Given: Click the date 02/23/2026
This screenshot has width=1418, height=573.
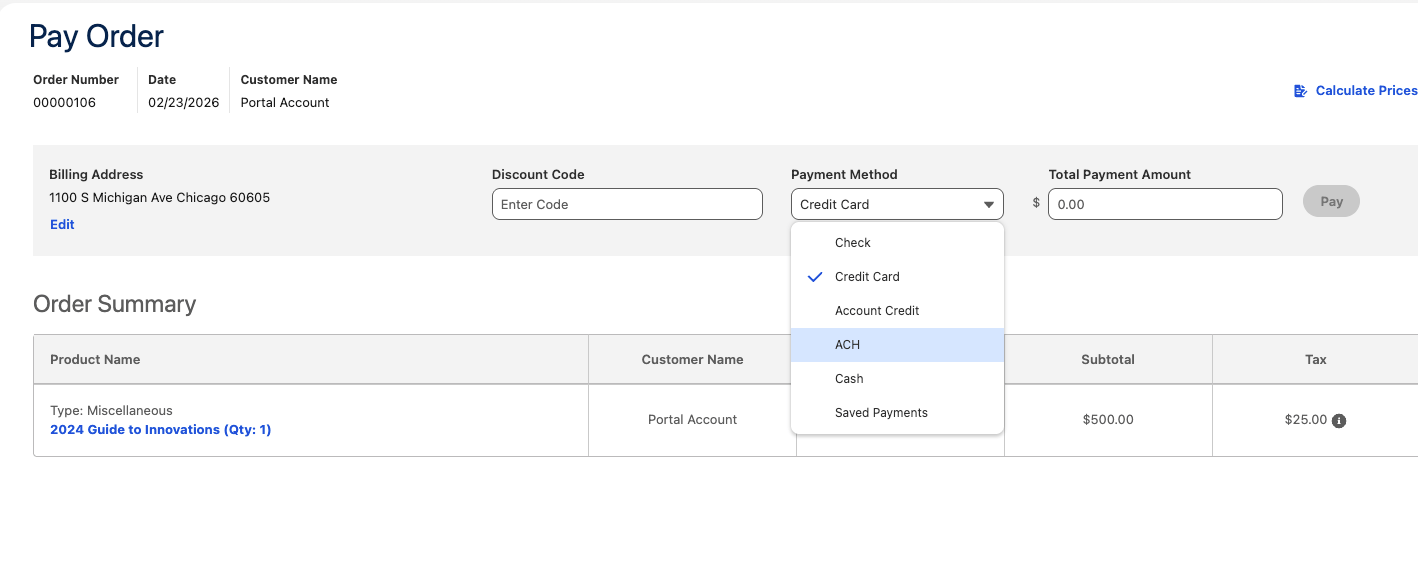Looking at the screenshot, I should 184,103.
